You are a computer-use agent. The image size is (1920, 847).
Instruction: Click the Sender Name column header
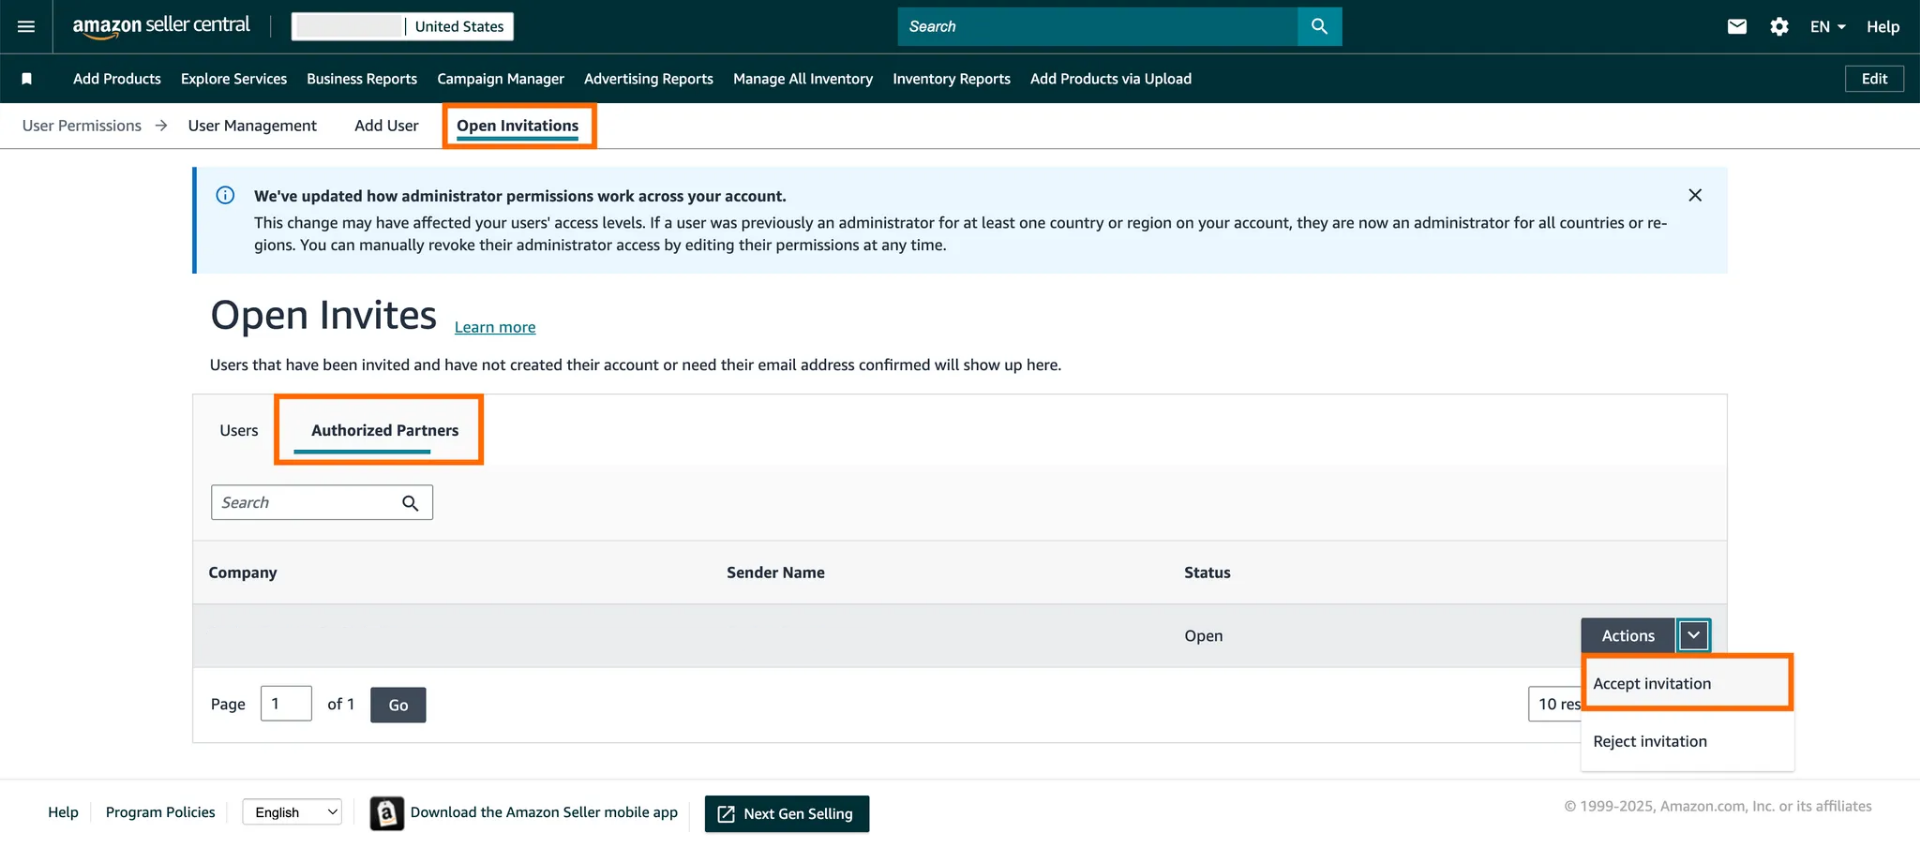click(776, 573)
